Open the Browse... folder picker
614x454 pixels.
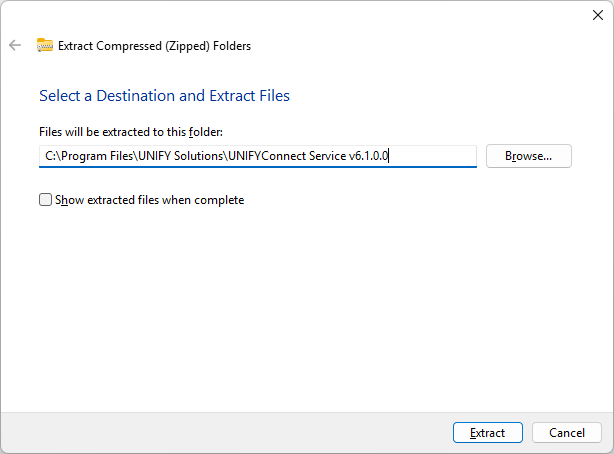point(529,156)
